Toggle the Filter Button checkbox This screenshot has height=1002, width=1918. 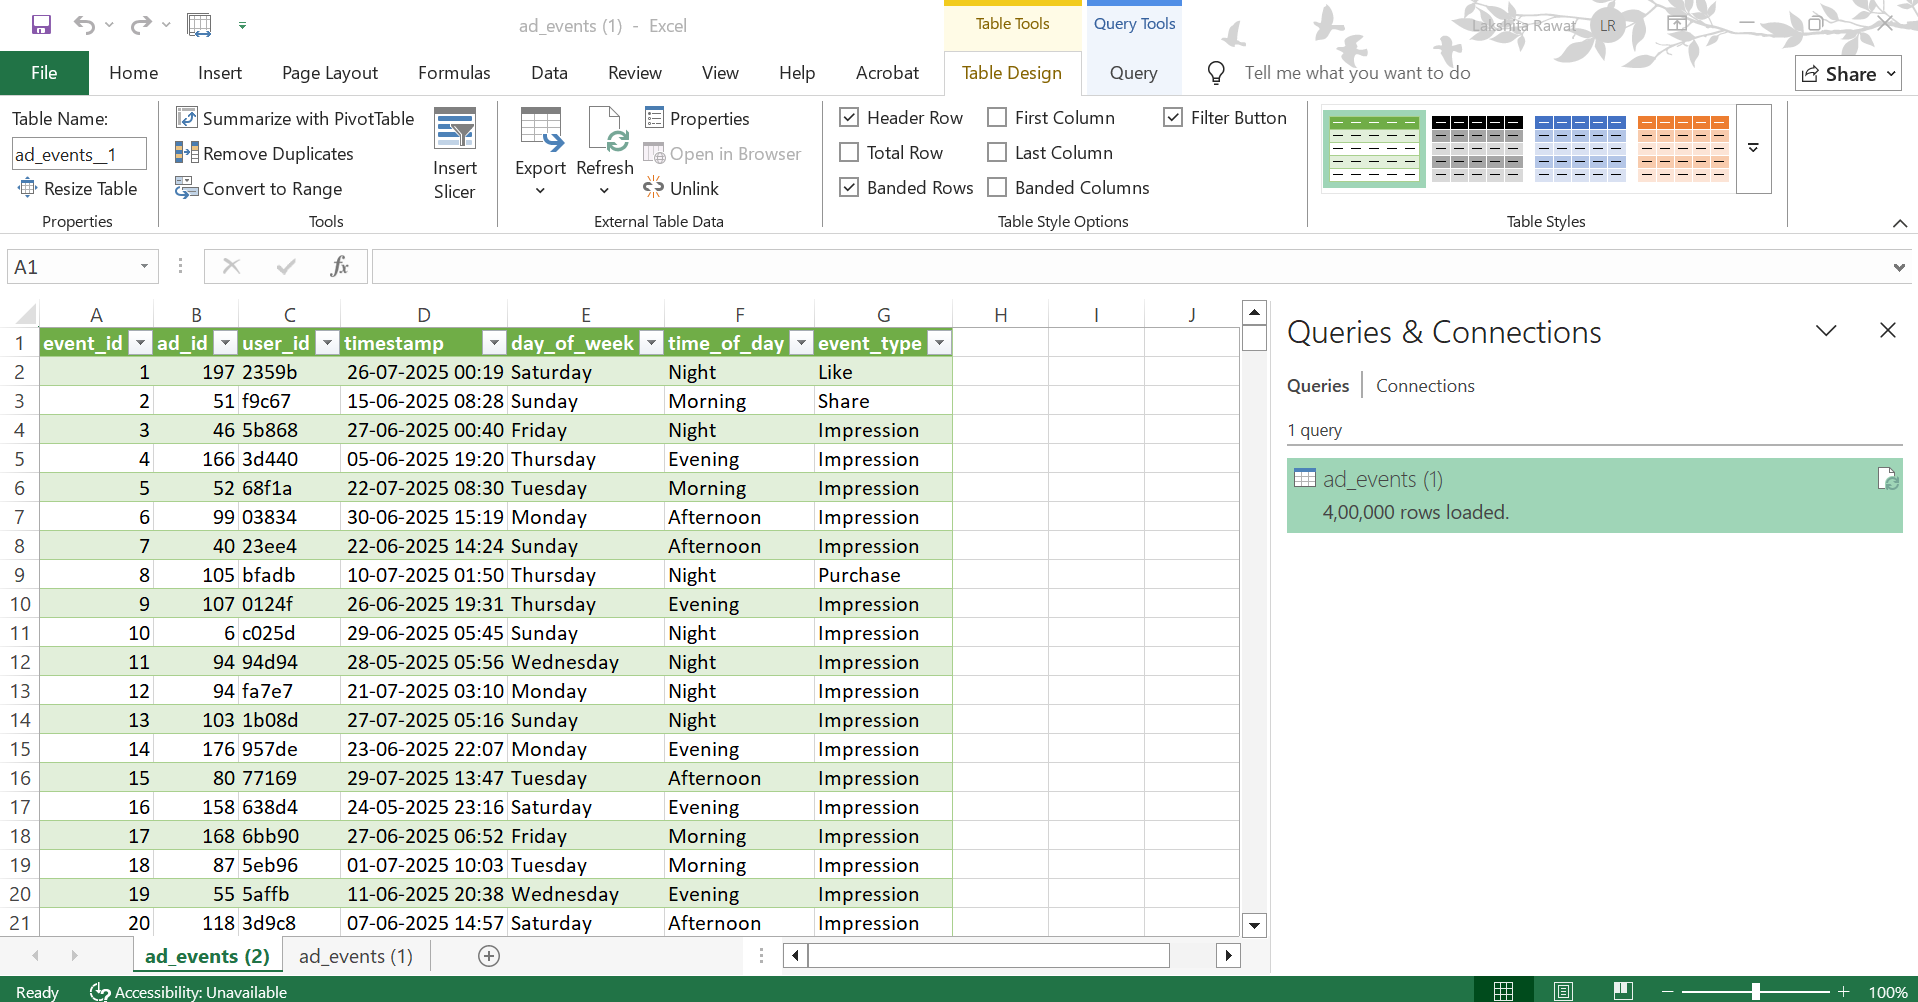click(x=1173, y=117)
